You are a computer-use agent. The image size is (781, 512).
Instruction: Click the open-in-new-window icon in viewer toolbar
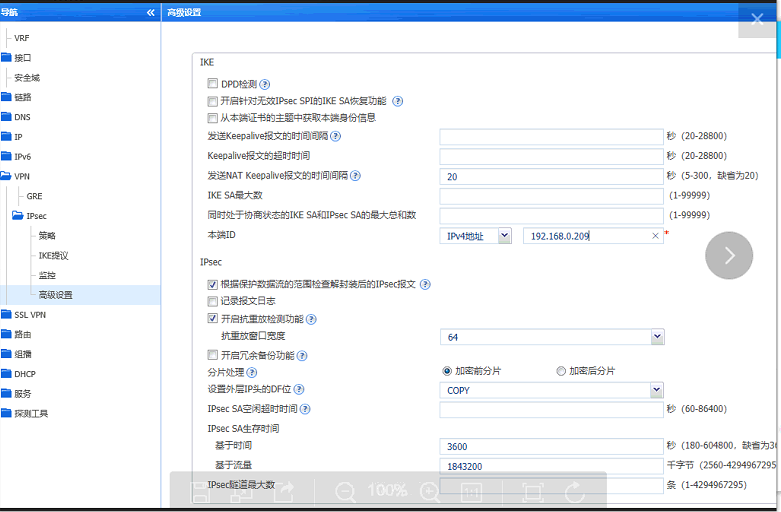pyautogui.click(x=242, y=492)
